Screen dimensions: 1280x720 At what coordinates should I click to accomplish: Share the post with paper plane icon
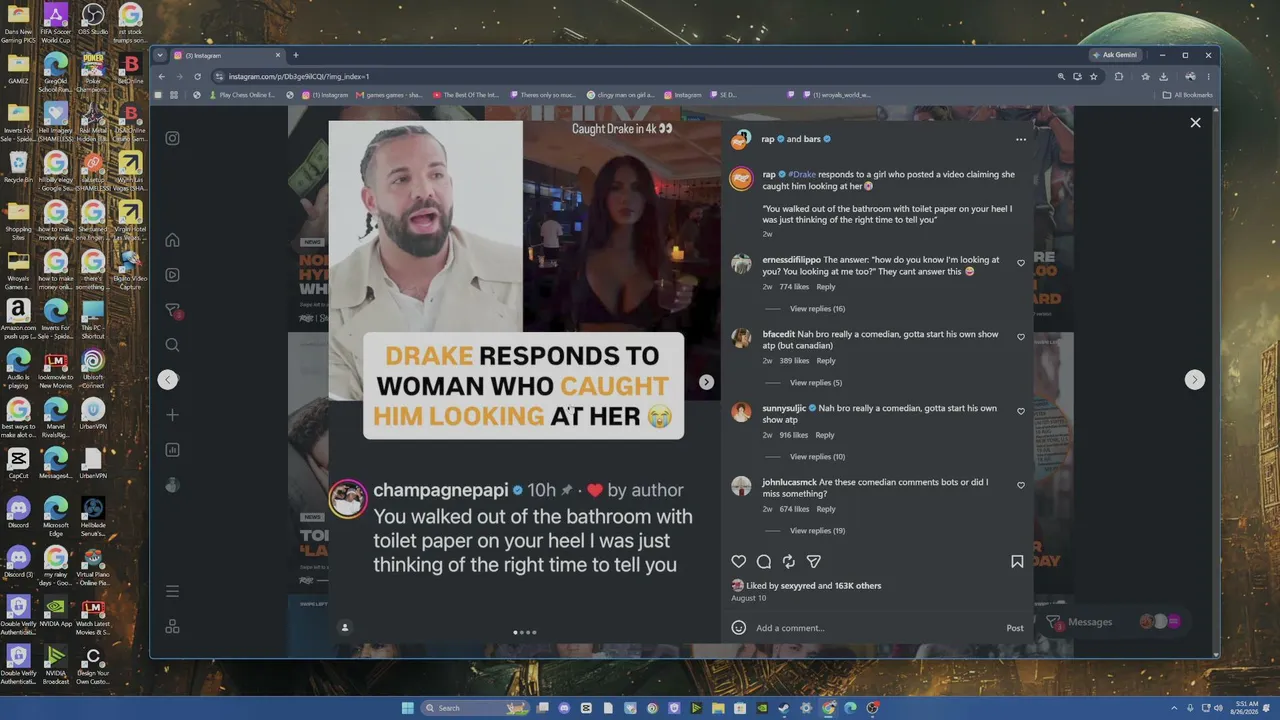tap(814, 562)
